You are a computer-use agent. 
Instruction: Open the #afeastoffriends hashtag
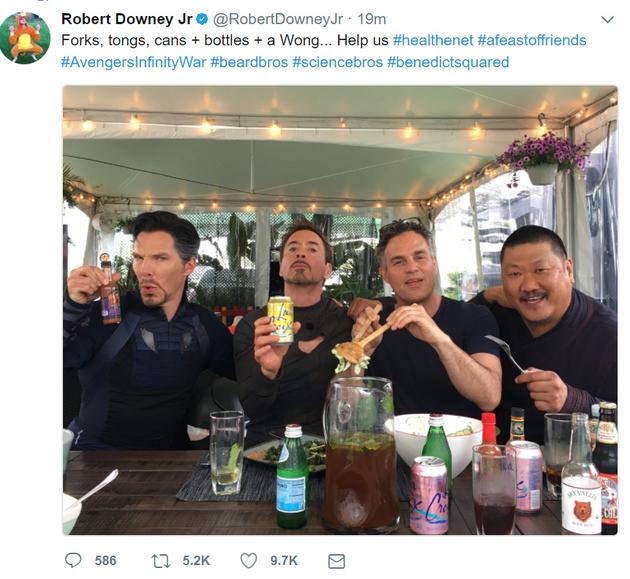pos(532,41)
